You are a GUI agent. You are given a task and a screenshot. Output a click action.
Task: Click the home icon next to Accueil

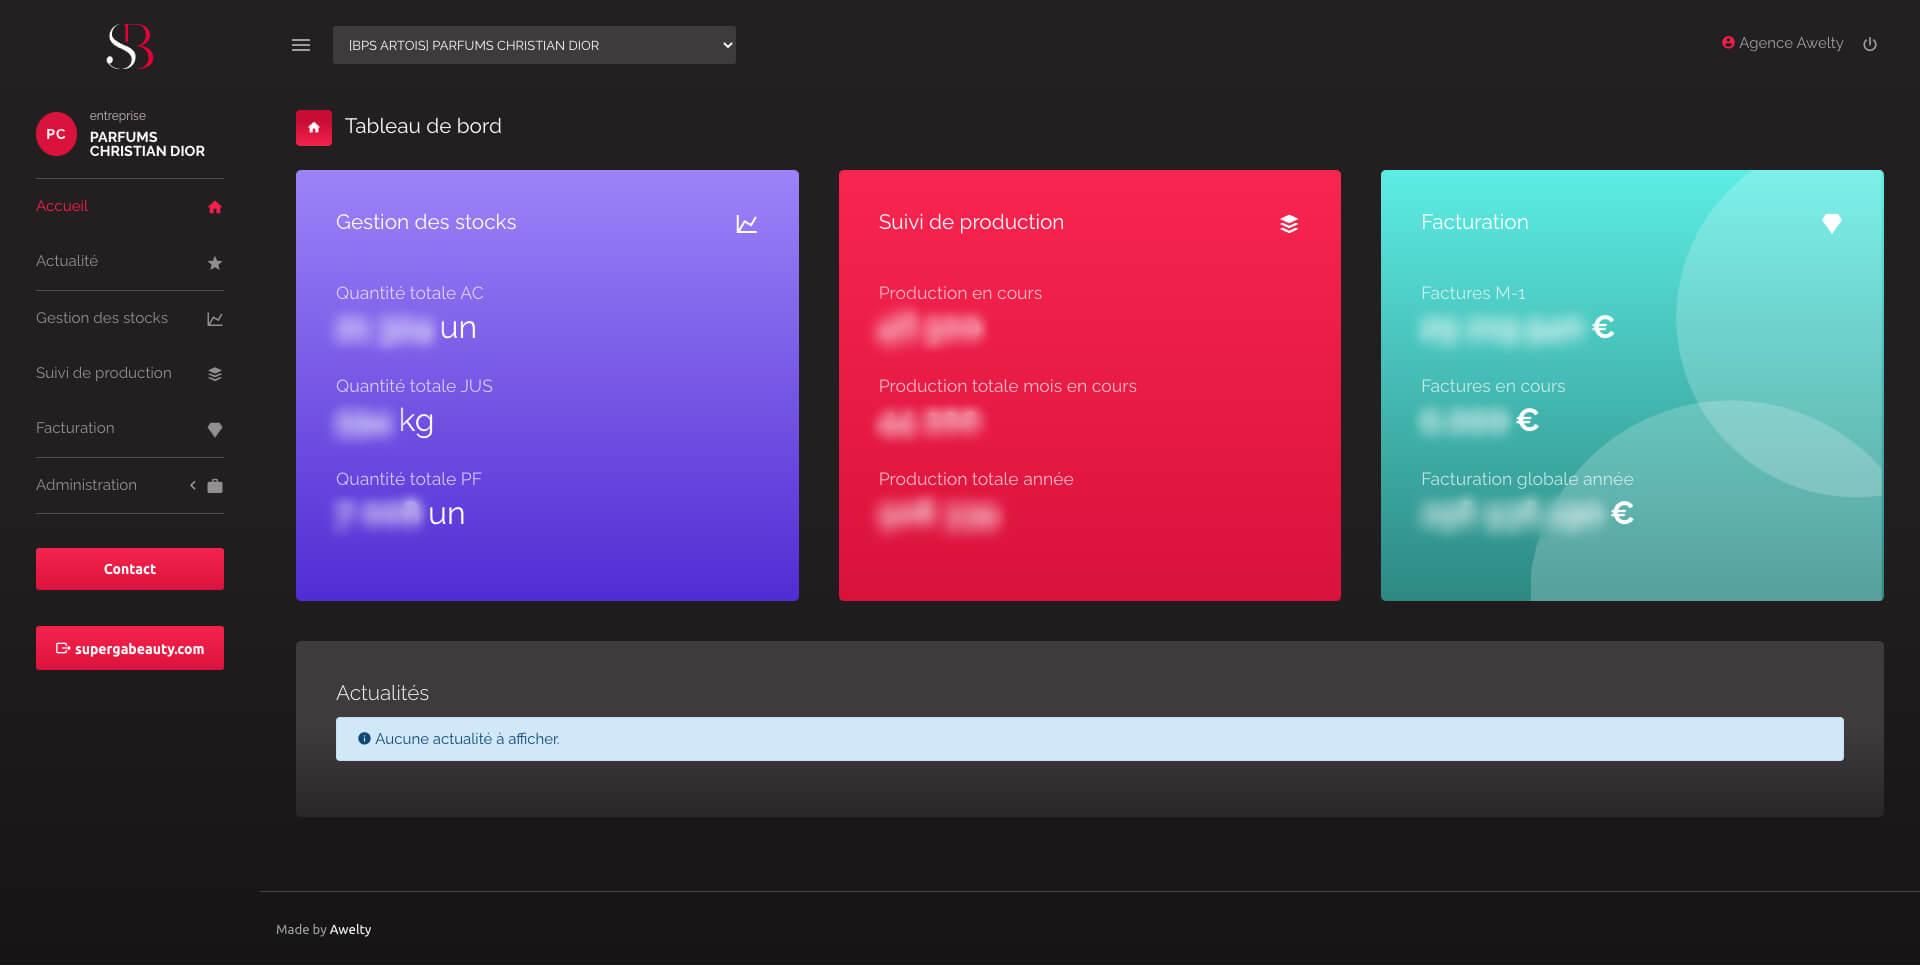point(215,207)
